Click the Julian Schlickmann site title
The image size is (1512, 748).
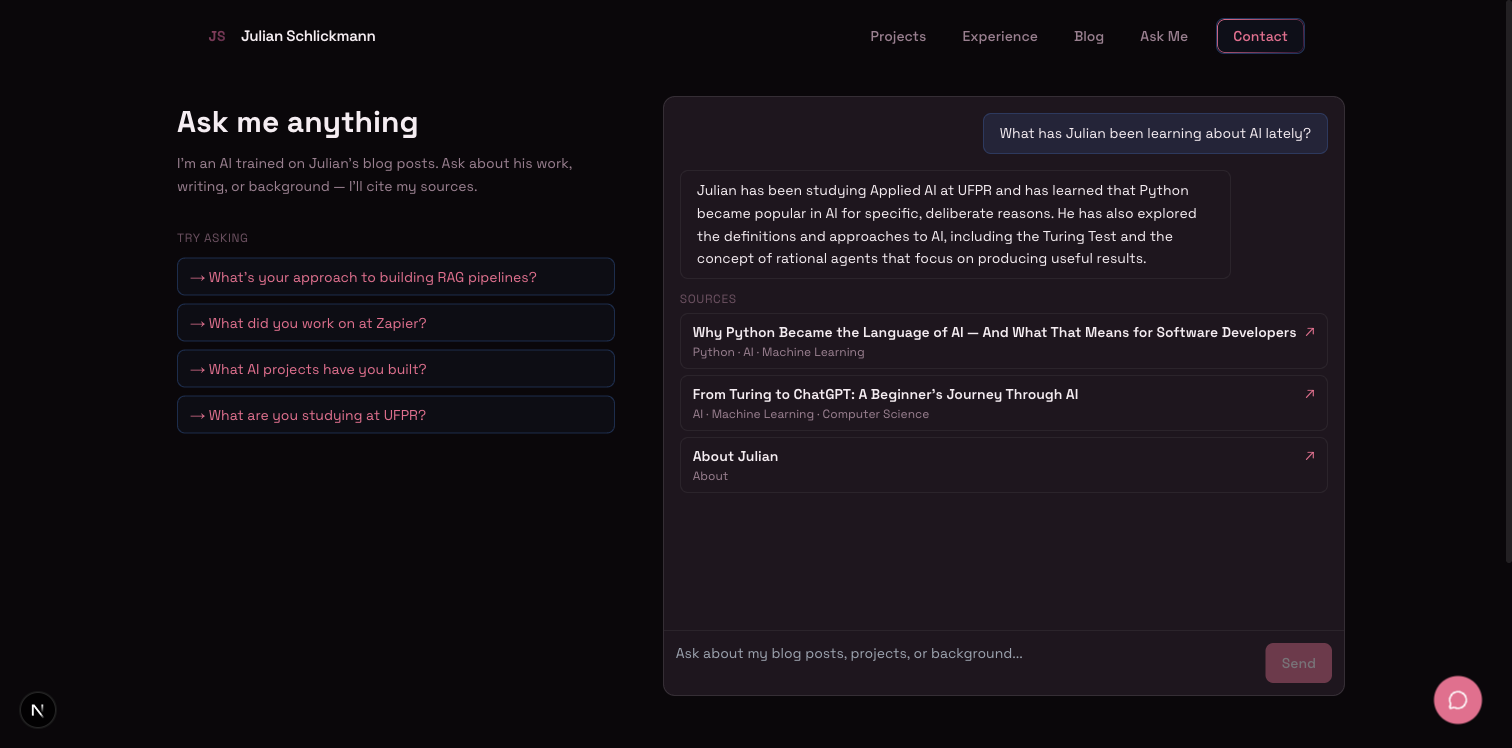[308, 36]
